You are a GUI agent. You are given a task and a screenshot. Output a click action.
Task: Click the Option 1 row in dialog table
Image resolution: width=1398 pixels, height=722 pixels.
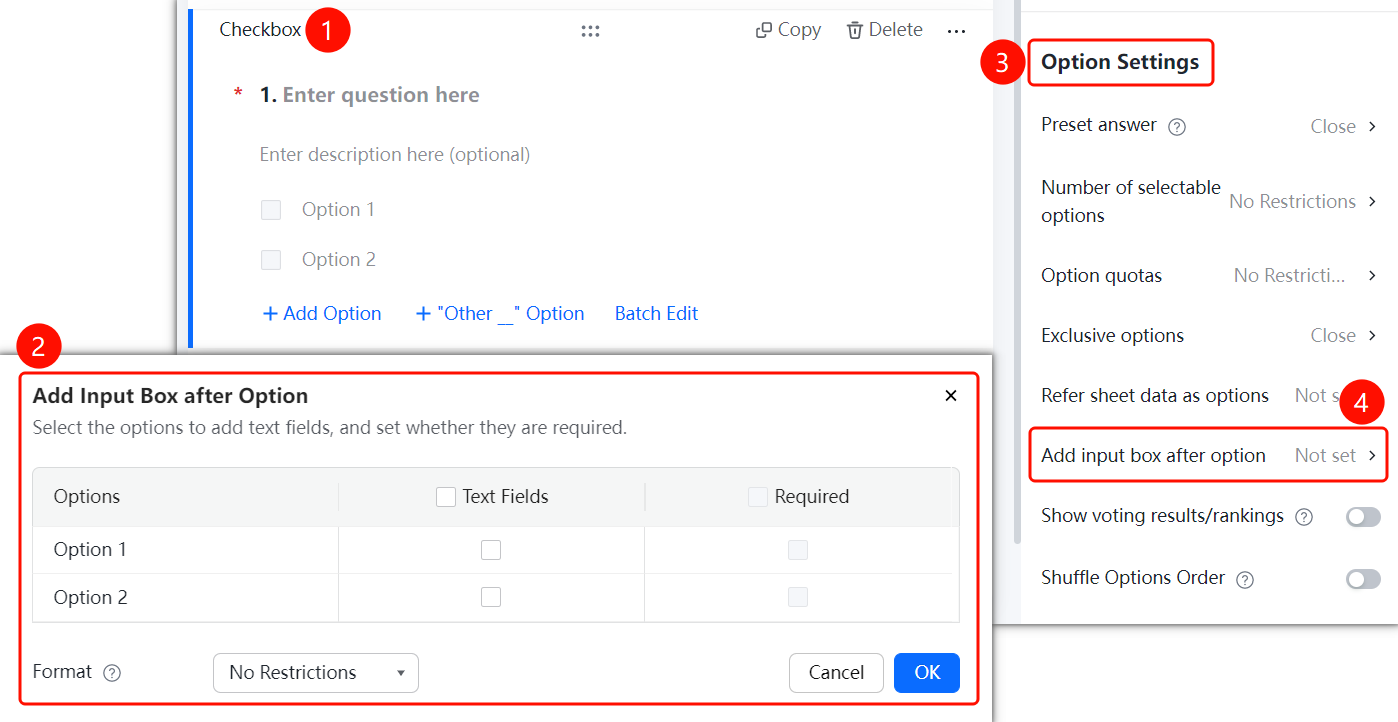click(x=496, y=550)
